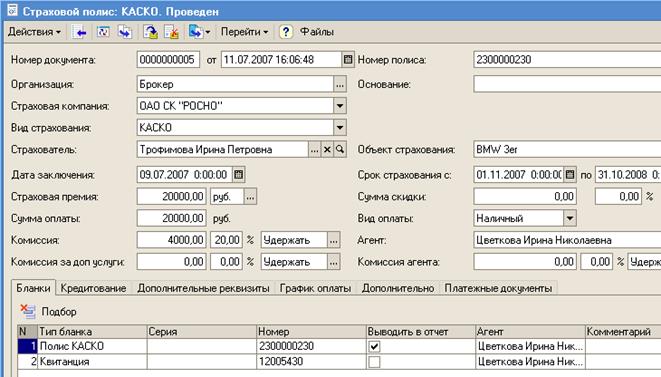
Task: Click the Подбор selection icon
Action: [x=28, y=312]
